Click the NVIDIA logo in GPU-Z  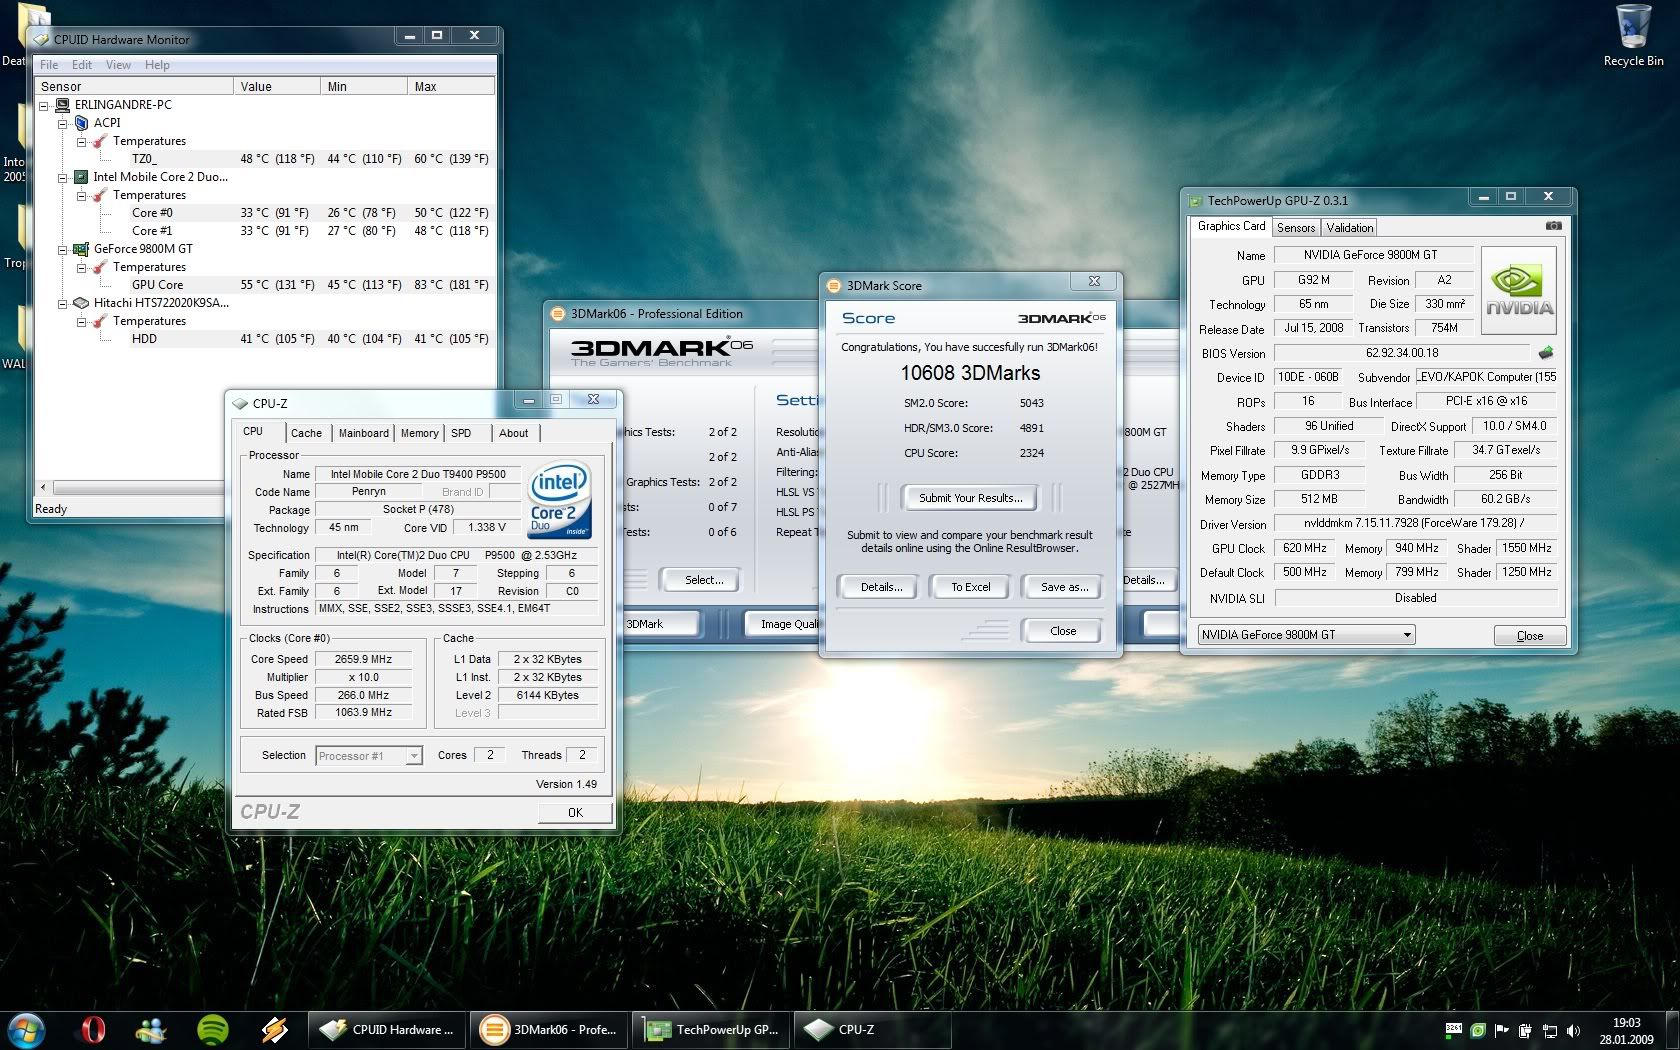pos(1519,291)
